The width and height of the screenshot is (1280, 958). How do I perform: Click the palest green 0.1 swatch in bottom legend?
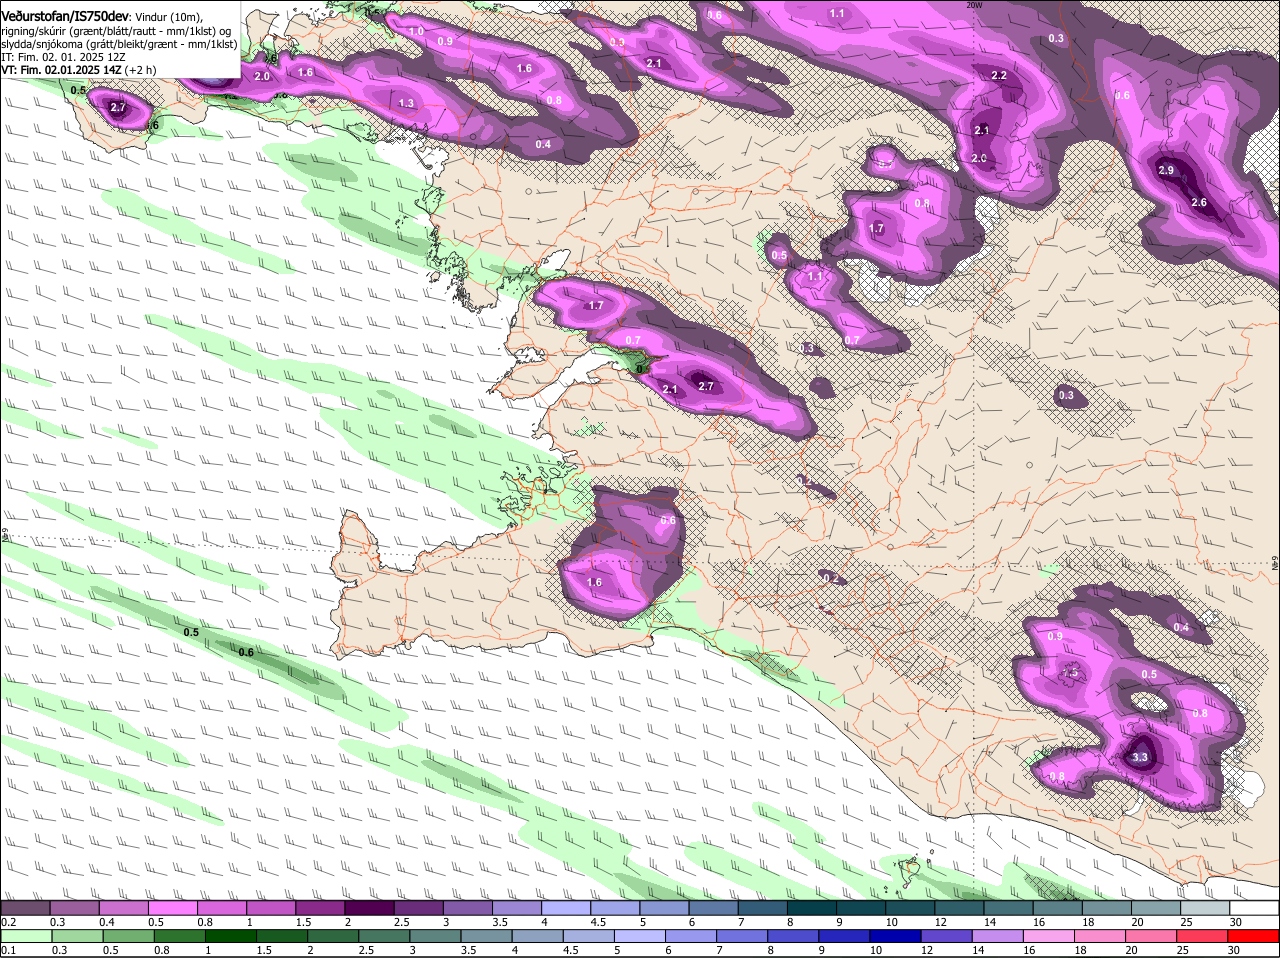click(25, 936)
